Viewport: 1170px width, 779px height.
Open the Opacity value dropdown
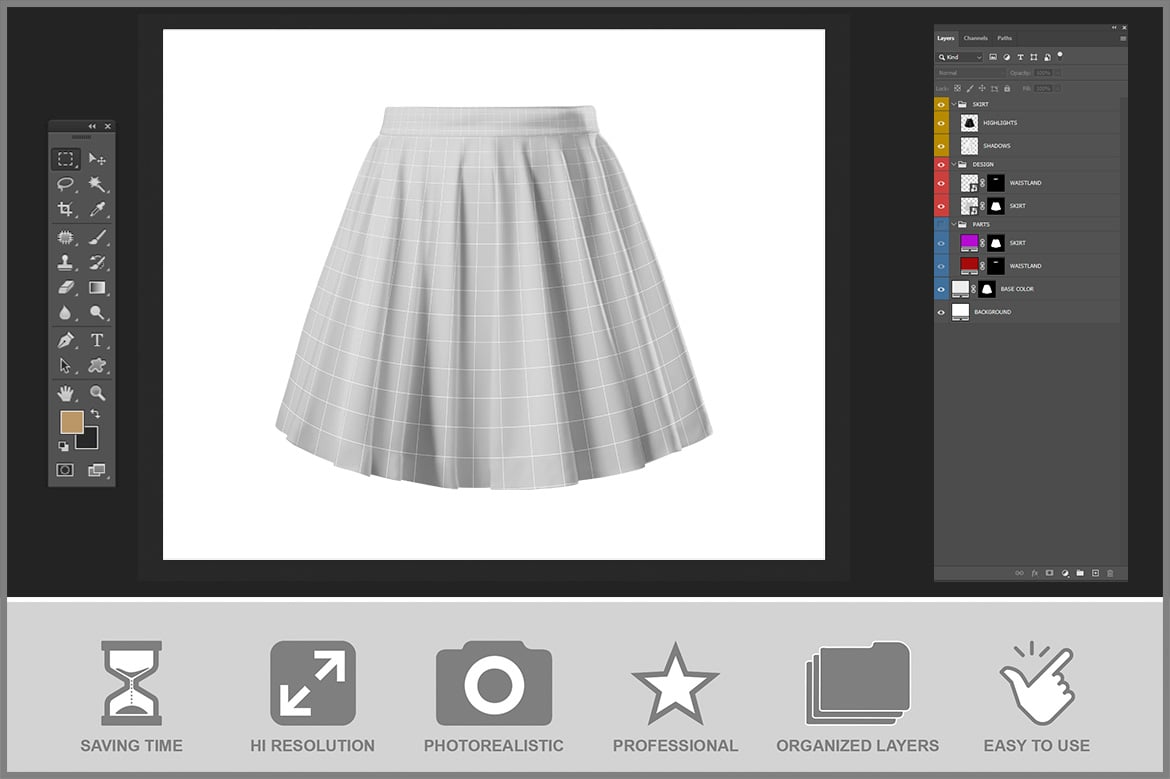(x=1057, y=73)
